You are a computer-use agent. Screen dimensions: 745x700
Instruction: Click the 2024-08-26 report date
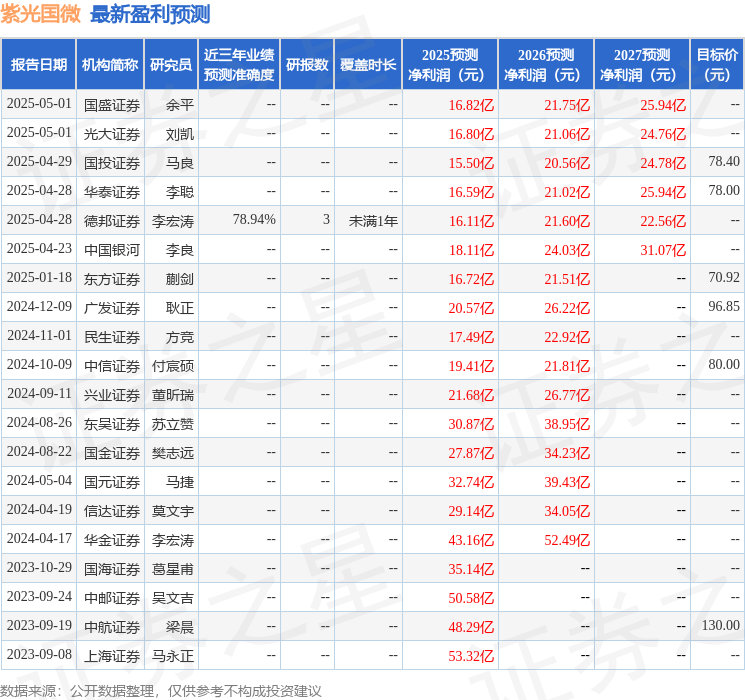click(39, 422)
